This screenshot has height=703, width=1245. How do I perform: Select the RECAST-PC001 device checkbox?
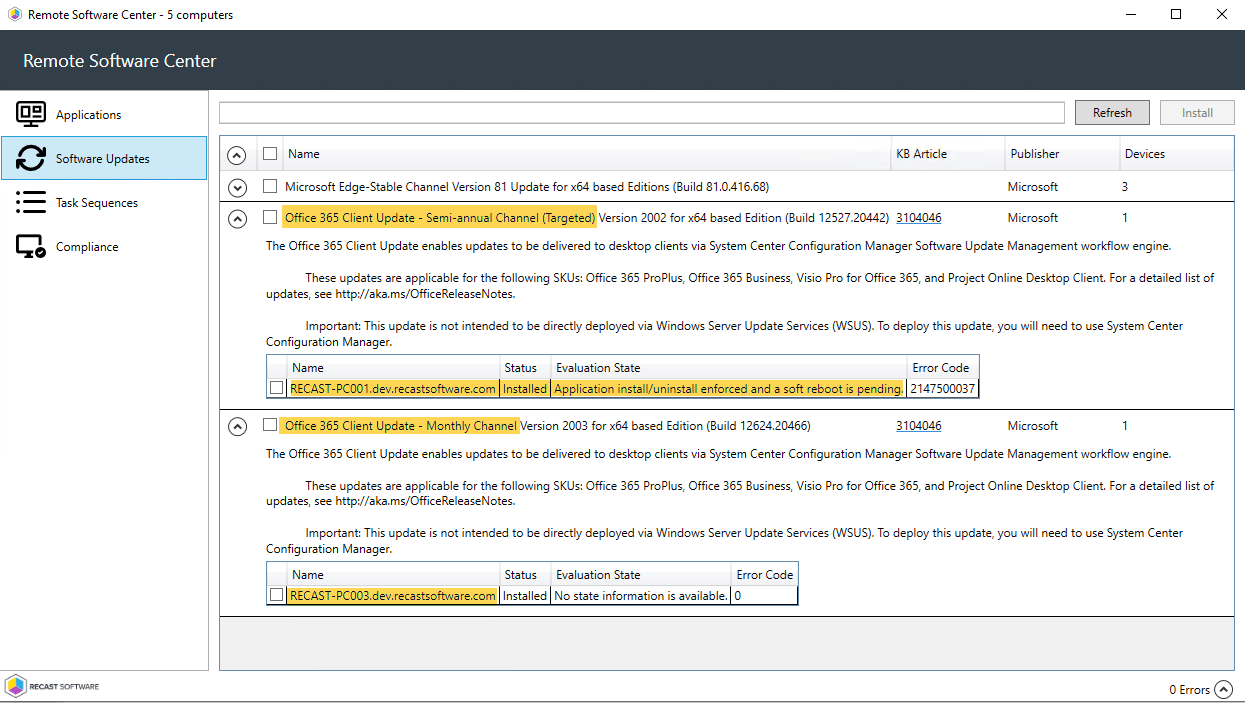(277, 388)
